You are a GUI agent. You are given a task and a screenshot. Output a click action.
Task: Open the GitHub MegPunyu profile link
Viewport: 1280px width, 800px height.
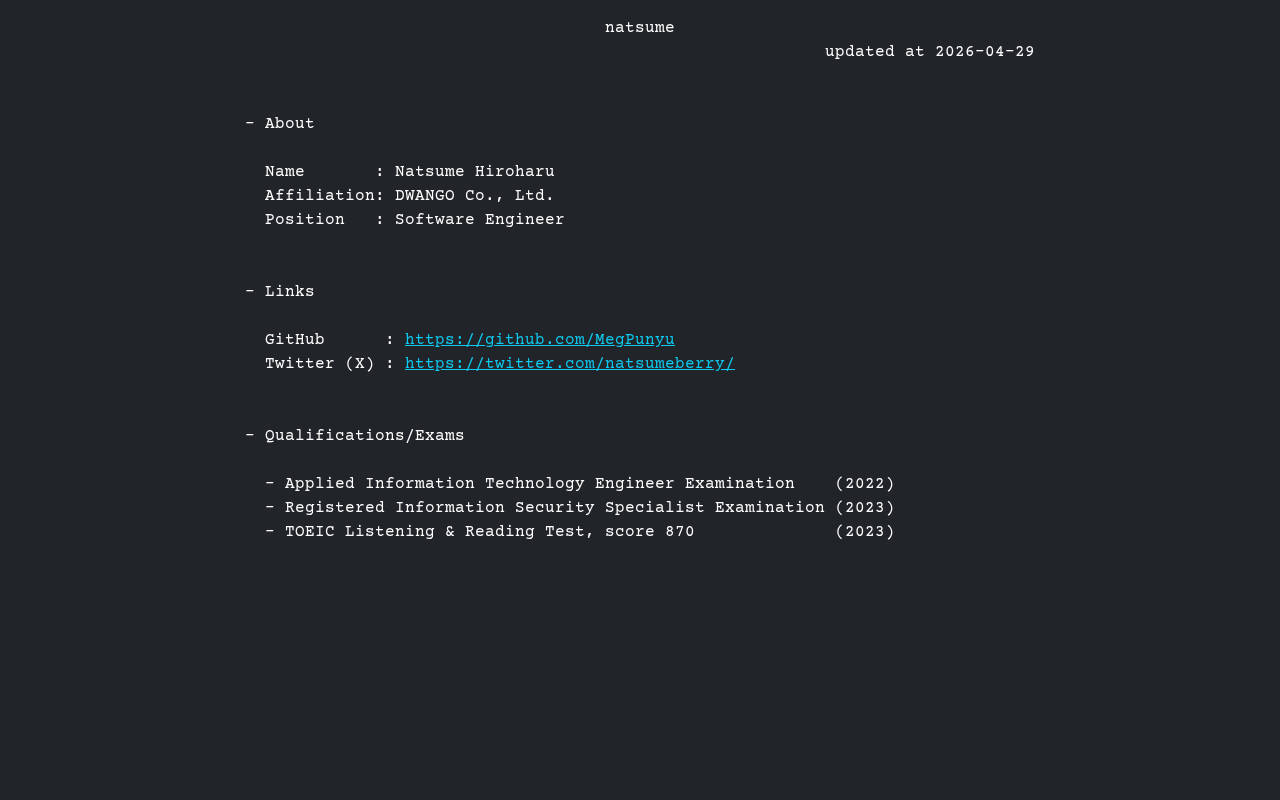pos(539,340)
